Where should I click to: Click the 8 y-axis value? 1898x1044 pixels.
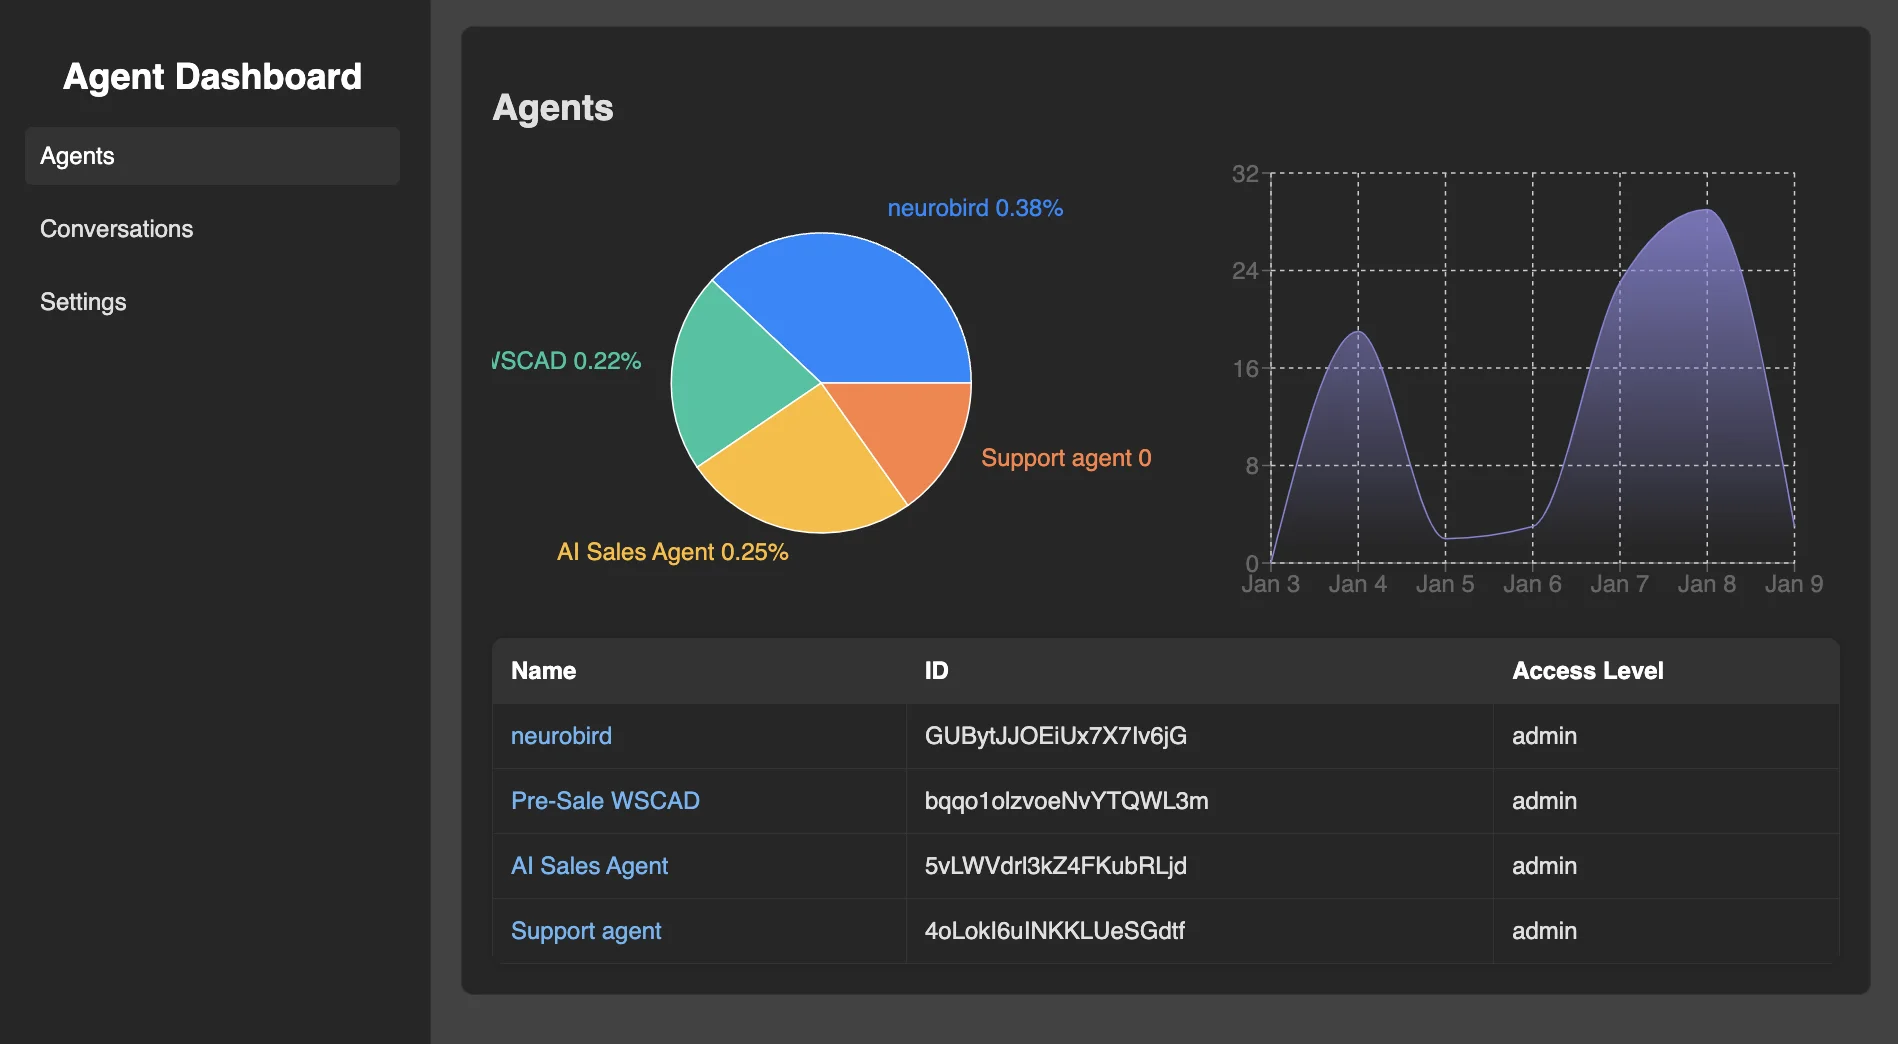(x=1252, y=466)
